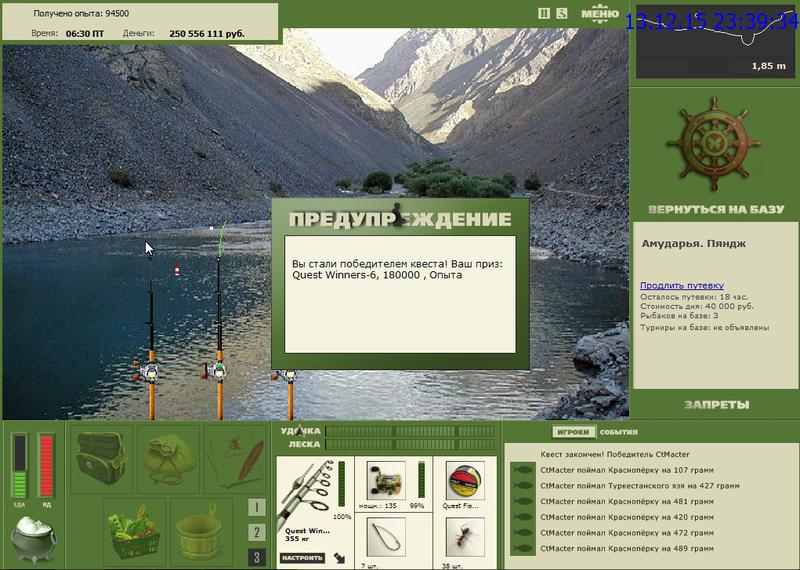The width and height of the screenshot is (800, 570).
Task: Click the rod name 'Quest Win... 355 кг'
Action: point(307,535)
